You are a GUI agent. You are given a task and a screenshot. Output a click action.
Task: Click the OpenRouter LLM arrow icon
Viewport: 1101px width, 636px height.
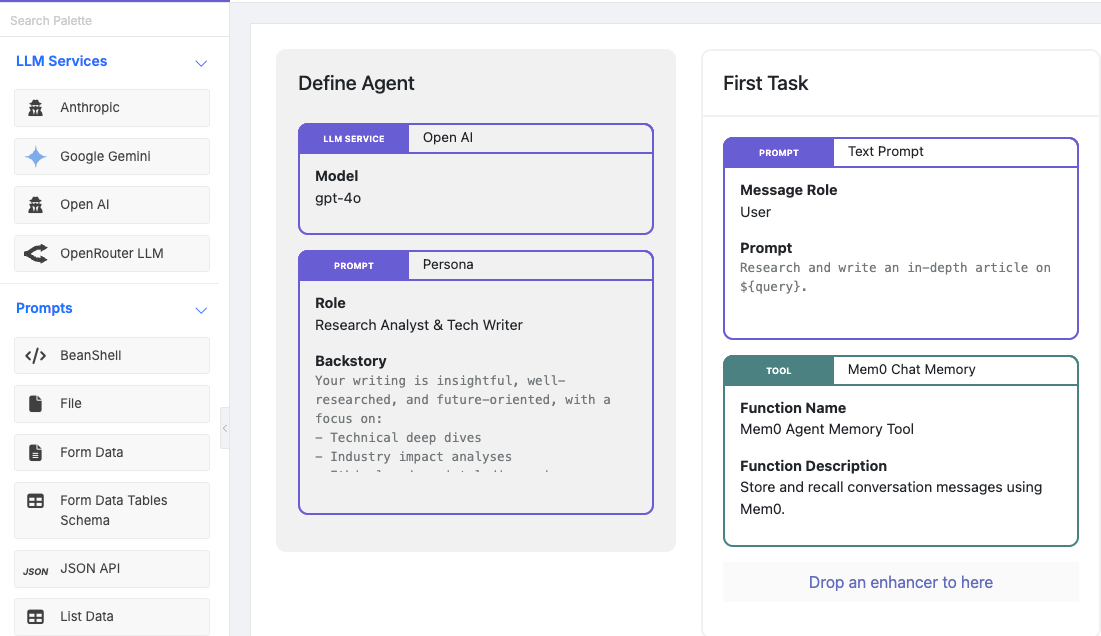[x=35, y=253]
